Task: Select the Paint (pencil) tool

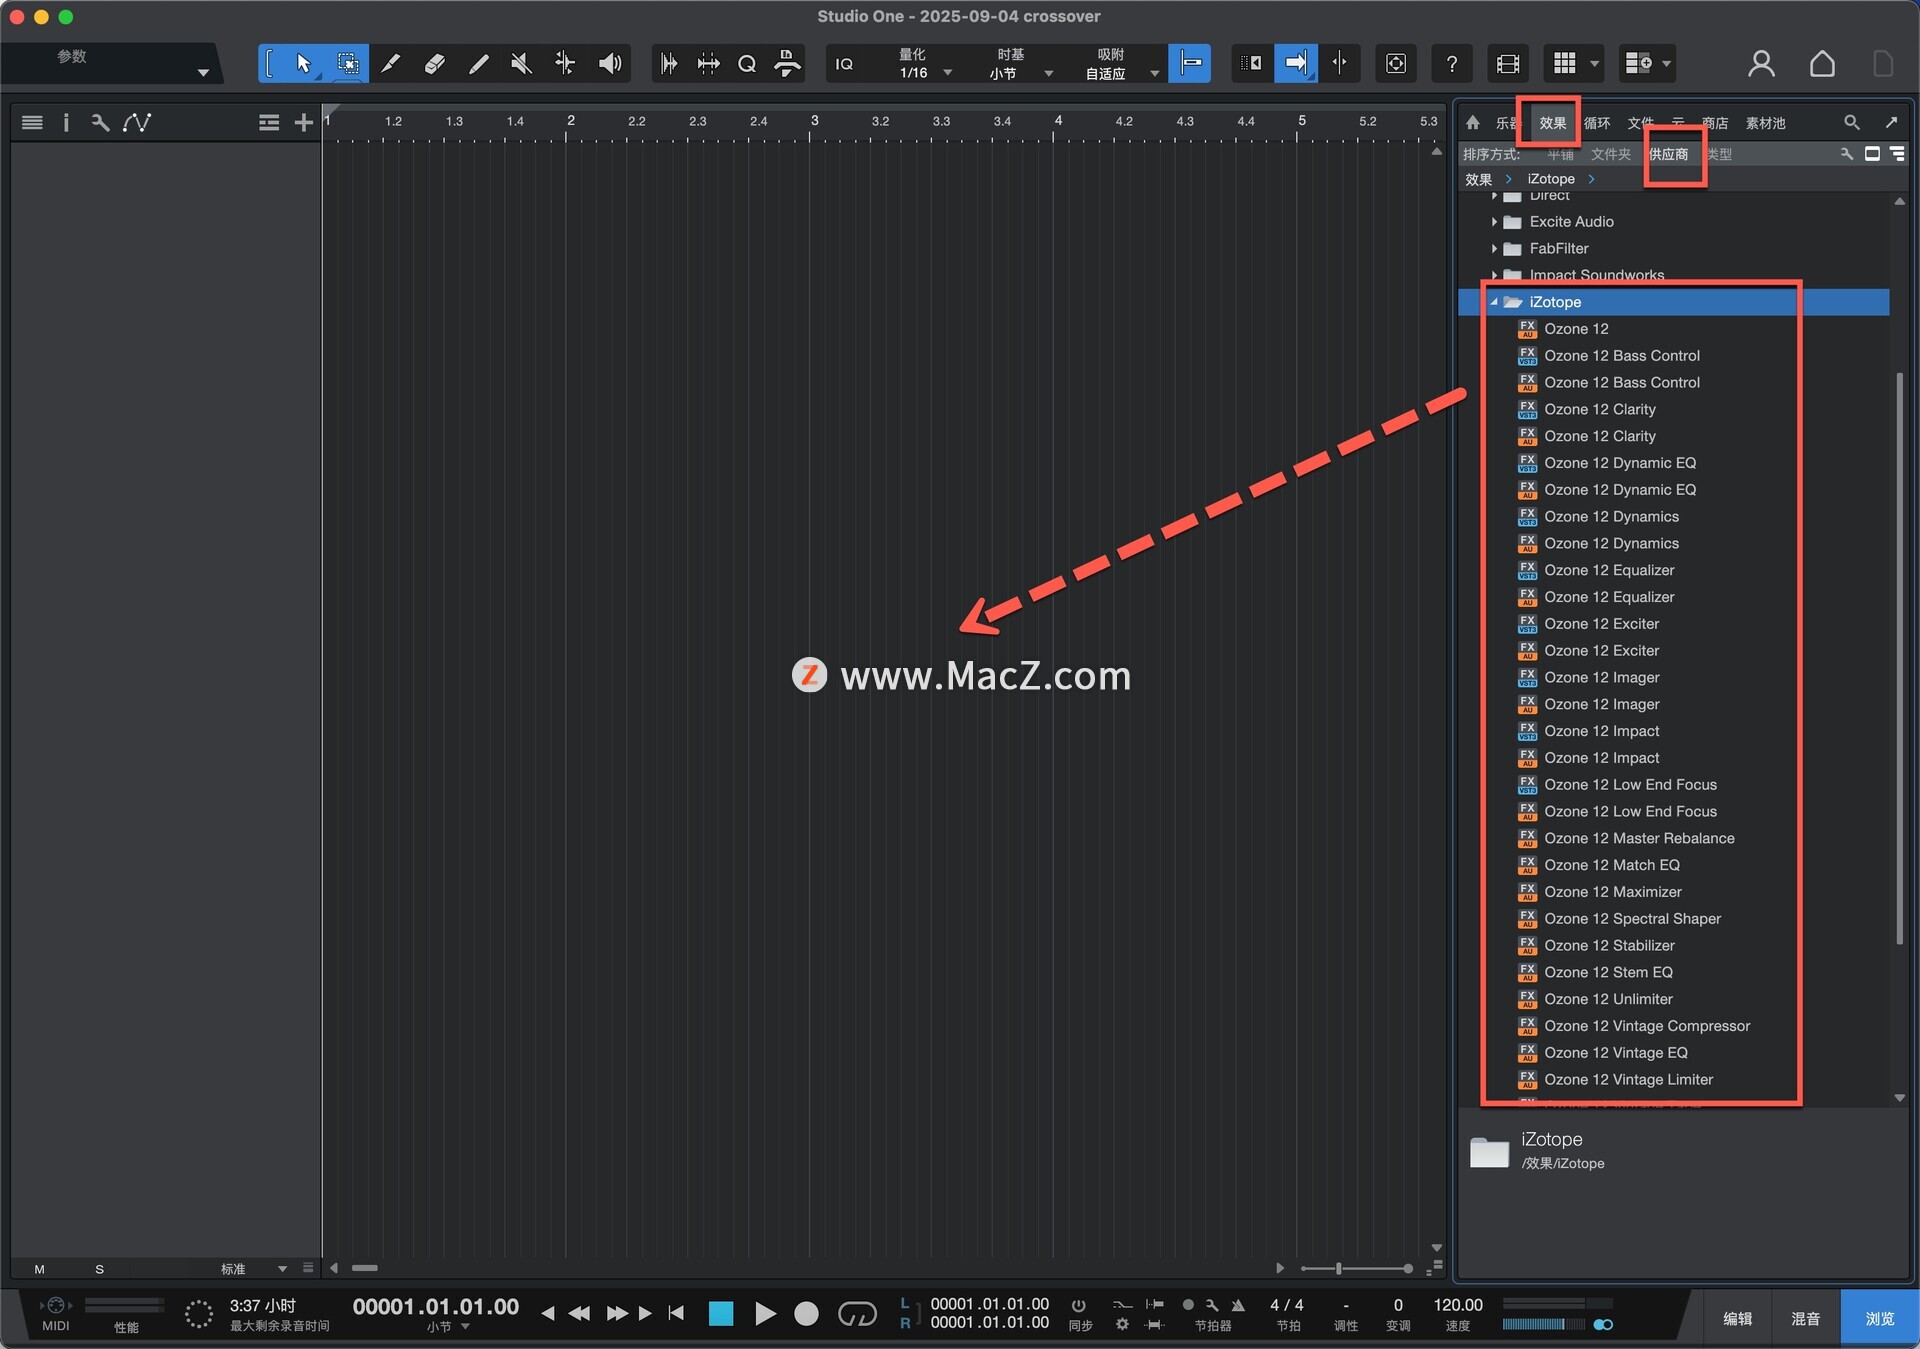Action: [x=478, y=64]
